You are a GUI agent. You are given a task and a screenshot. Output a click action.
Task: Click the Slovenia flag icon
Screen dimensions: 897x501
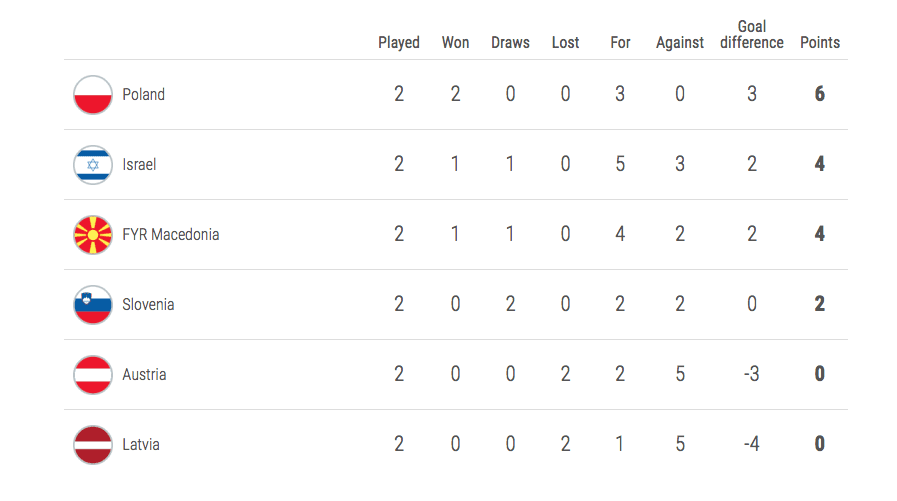93,305
